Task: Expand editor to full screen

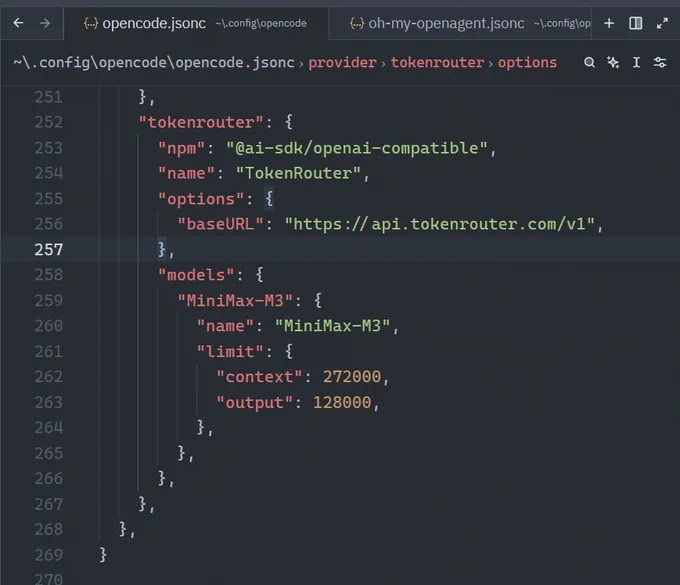Action: pyautogui.click(x=662, y=23)
